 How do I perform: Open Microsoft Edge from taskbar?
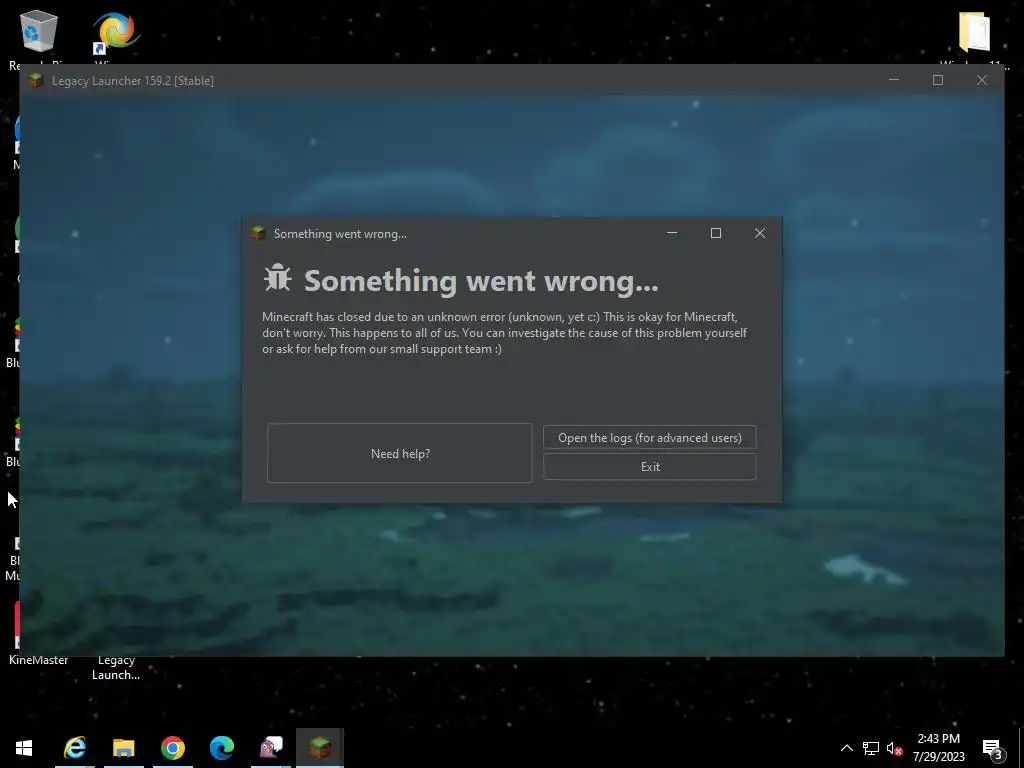[221, 748]
